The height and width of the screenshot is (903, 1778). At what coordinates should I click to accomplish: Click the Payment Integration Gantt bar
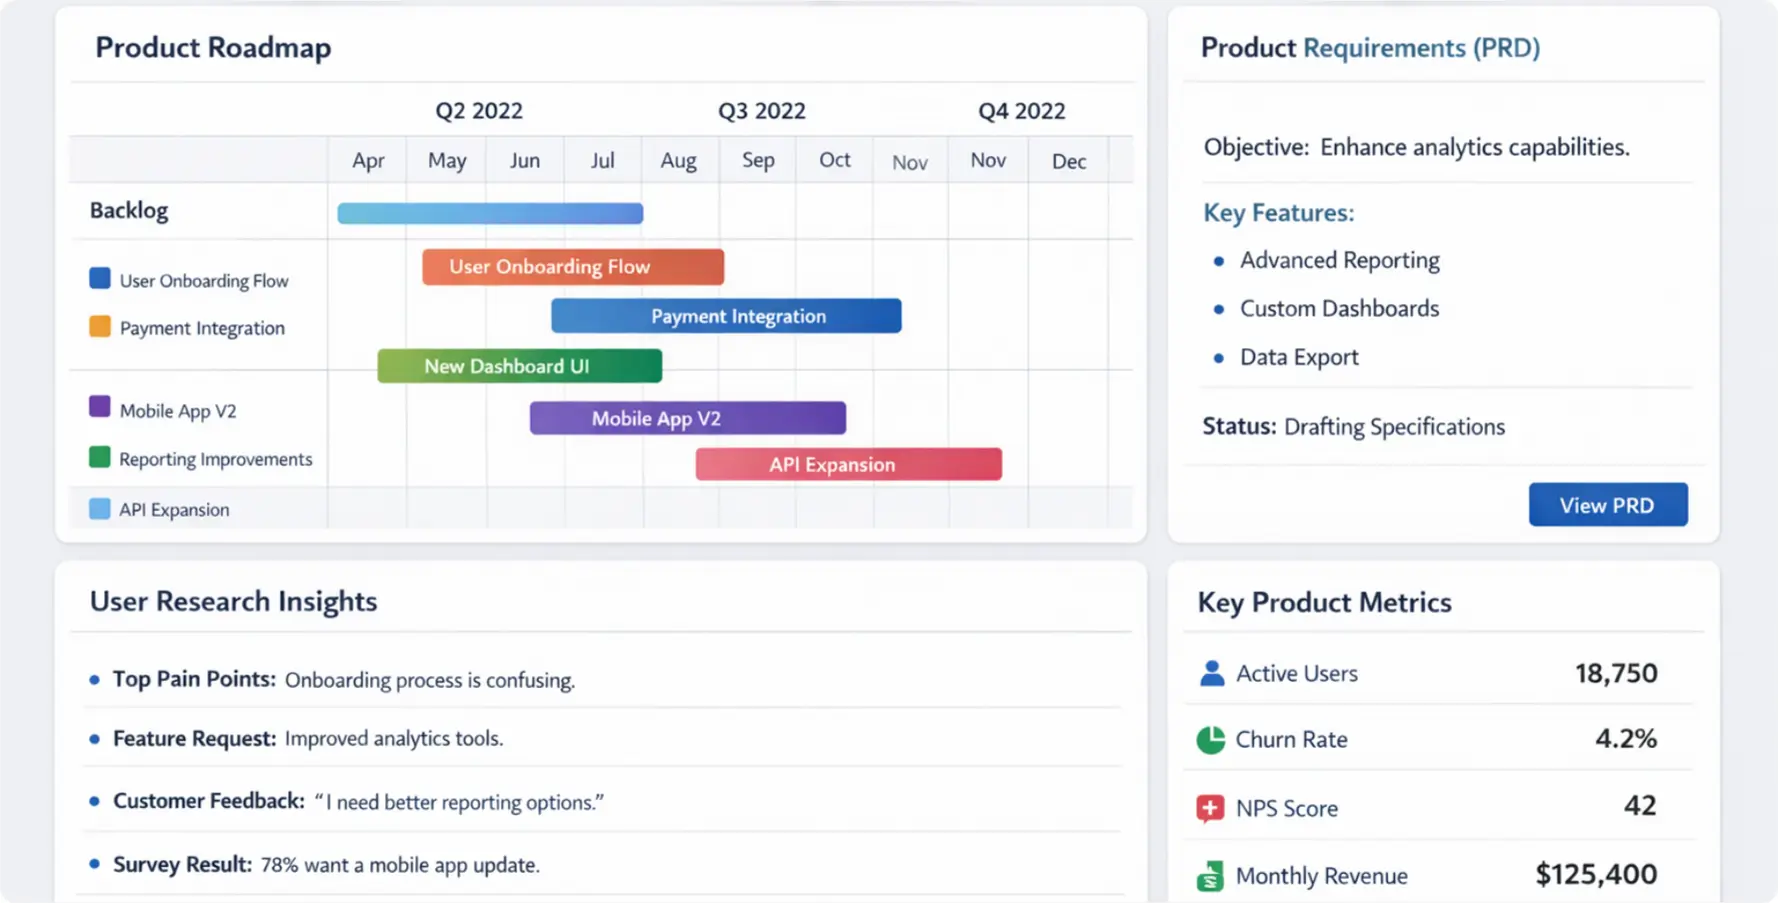726,316
